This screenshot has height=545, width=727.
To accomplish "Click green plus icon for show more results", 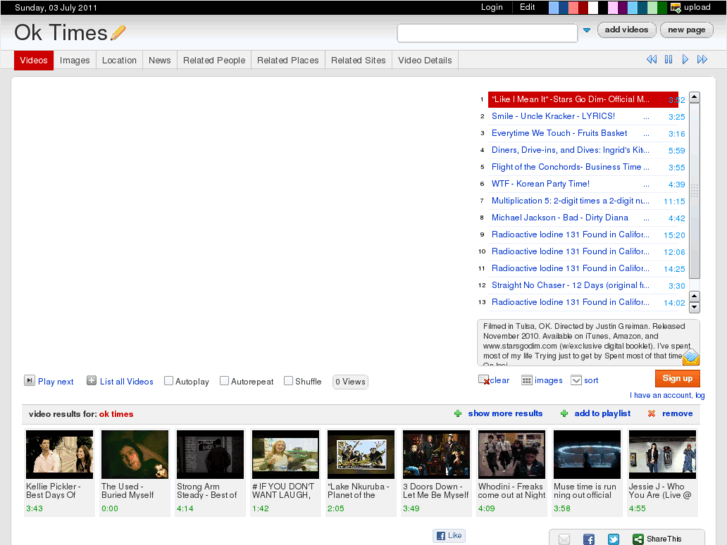I will tap(458, 413).
